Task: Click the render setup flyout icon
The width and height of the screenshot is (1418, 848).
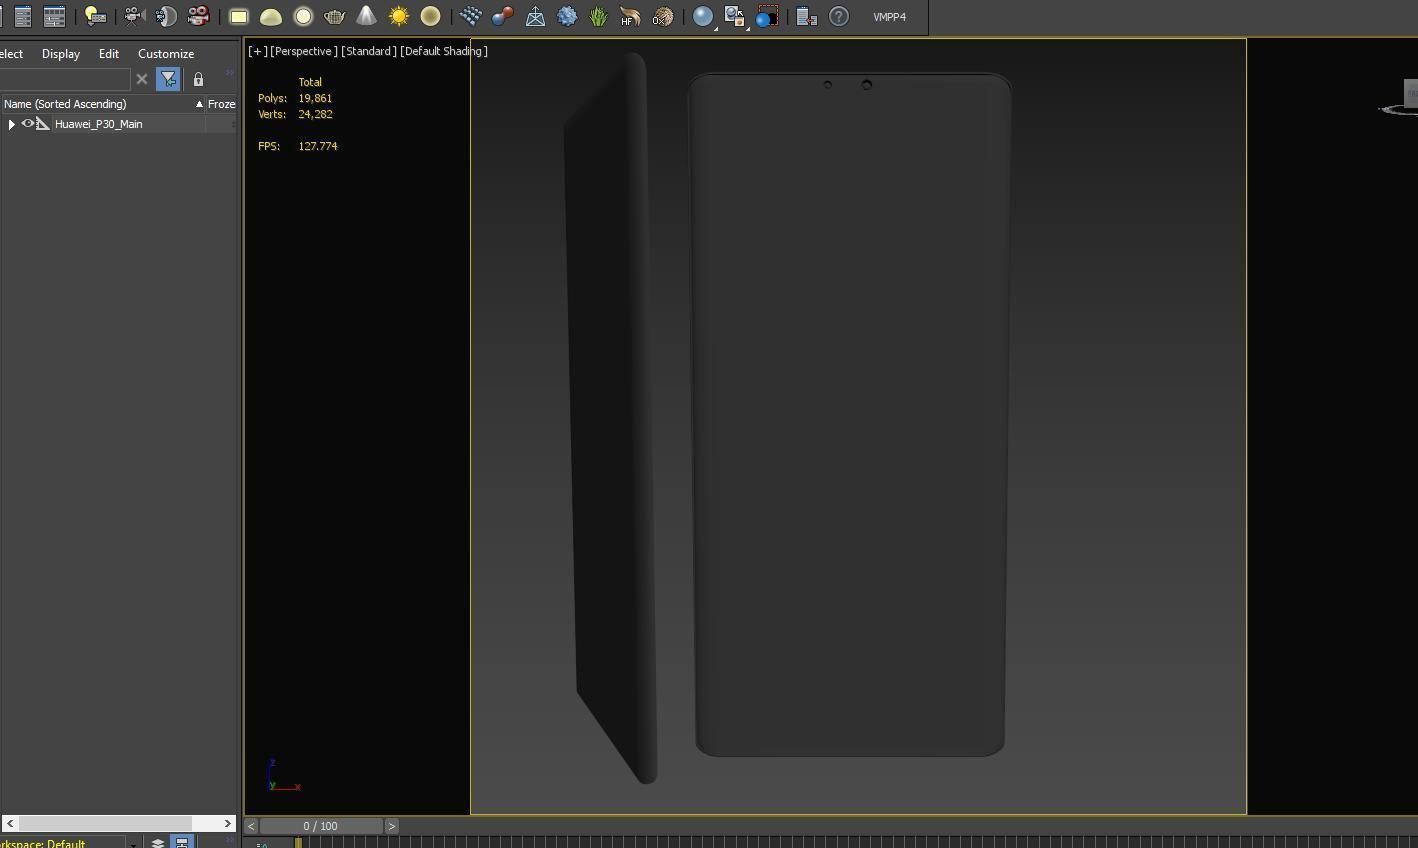Action: point(735,17)
